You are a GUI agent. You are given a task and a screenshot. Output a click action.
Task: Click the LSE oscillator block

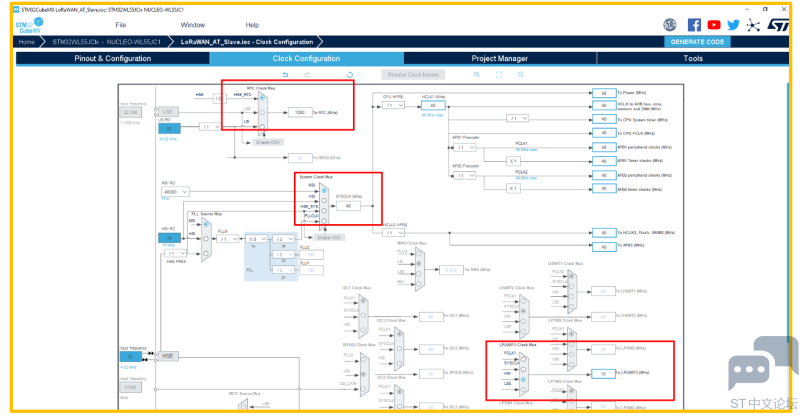[168, 111]
